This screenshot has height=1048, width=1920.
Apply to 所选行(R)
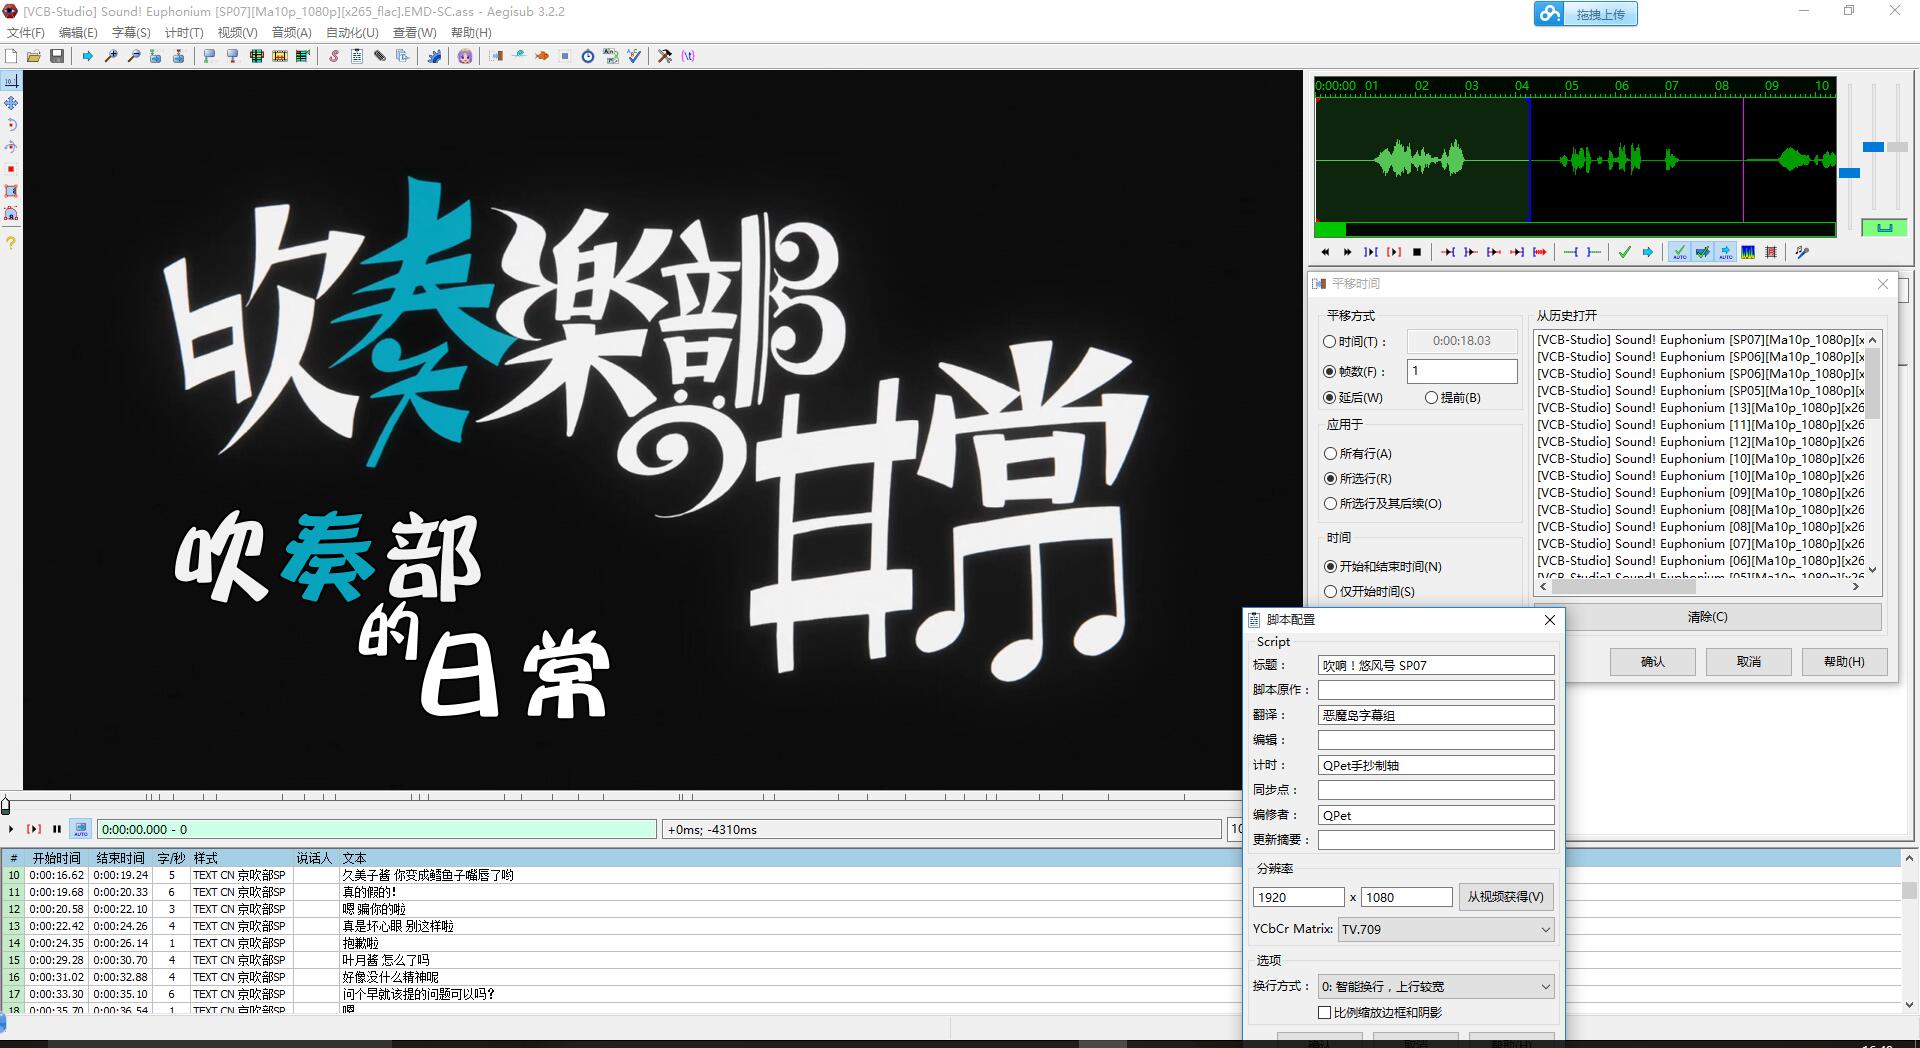pos(1330,478)
